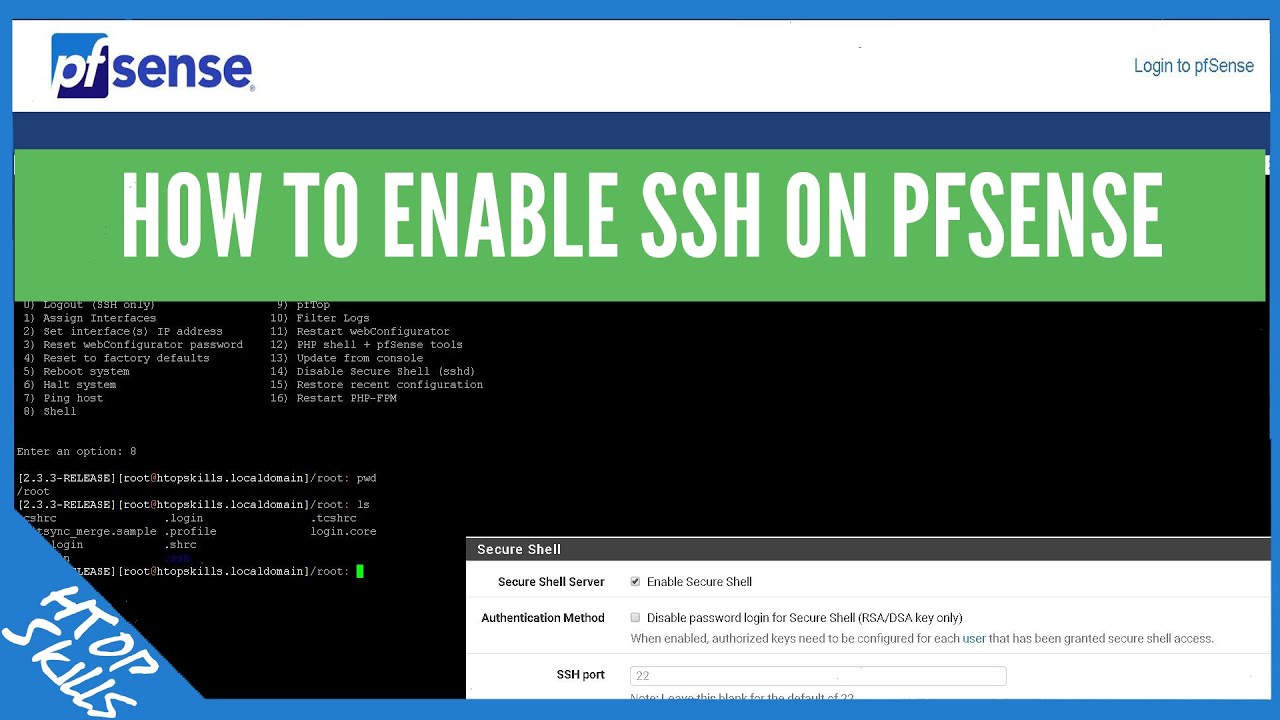
Task: Click the terminal line ending with 'ls'
Action: 194,505
